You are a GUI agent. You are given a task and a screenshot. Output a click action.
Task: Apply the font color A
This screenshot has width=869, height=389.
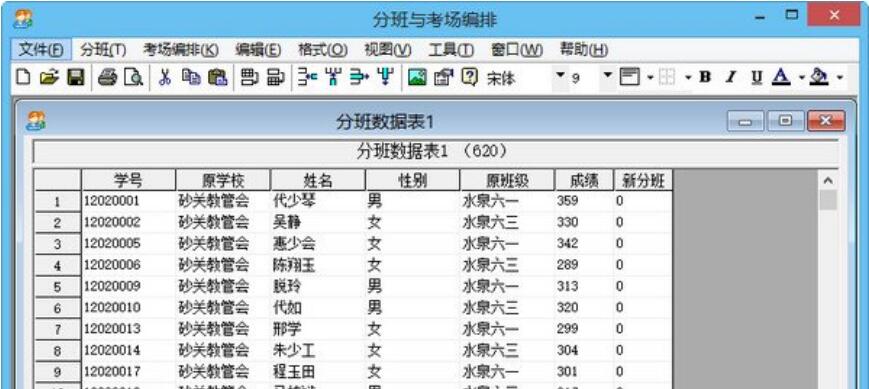pyautogui.click(x=781, y=78)
